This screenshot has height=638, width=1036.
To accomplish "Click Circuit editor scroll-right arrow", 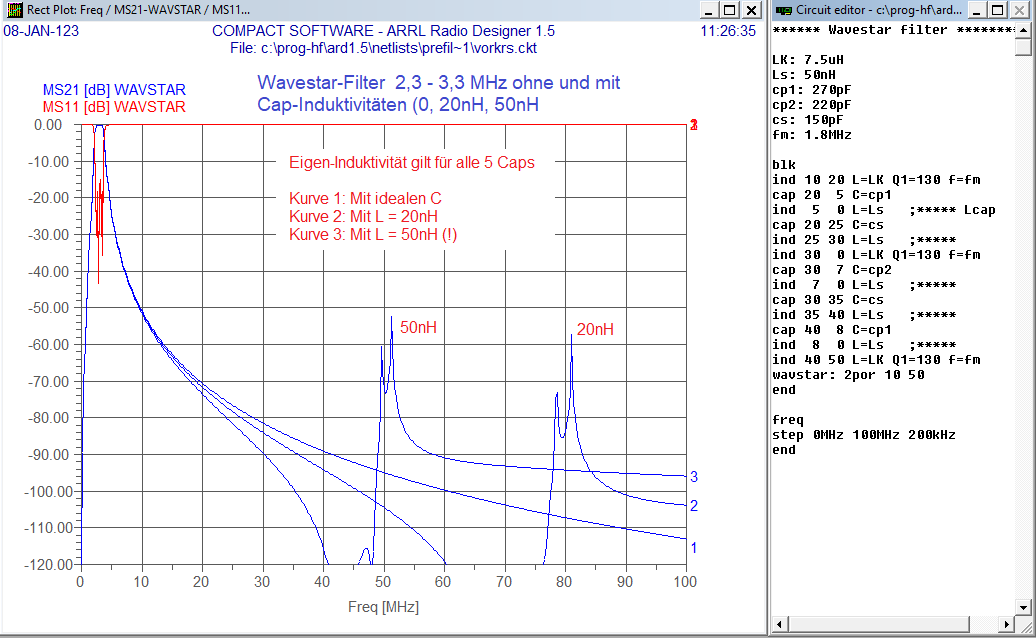I will click(1006, 624).
